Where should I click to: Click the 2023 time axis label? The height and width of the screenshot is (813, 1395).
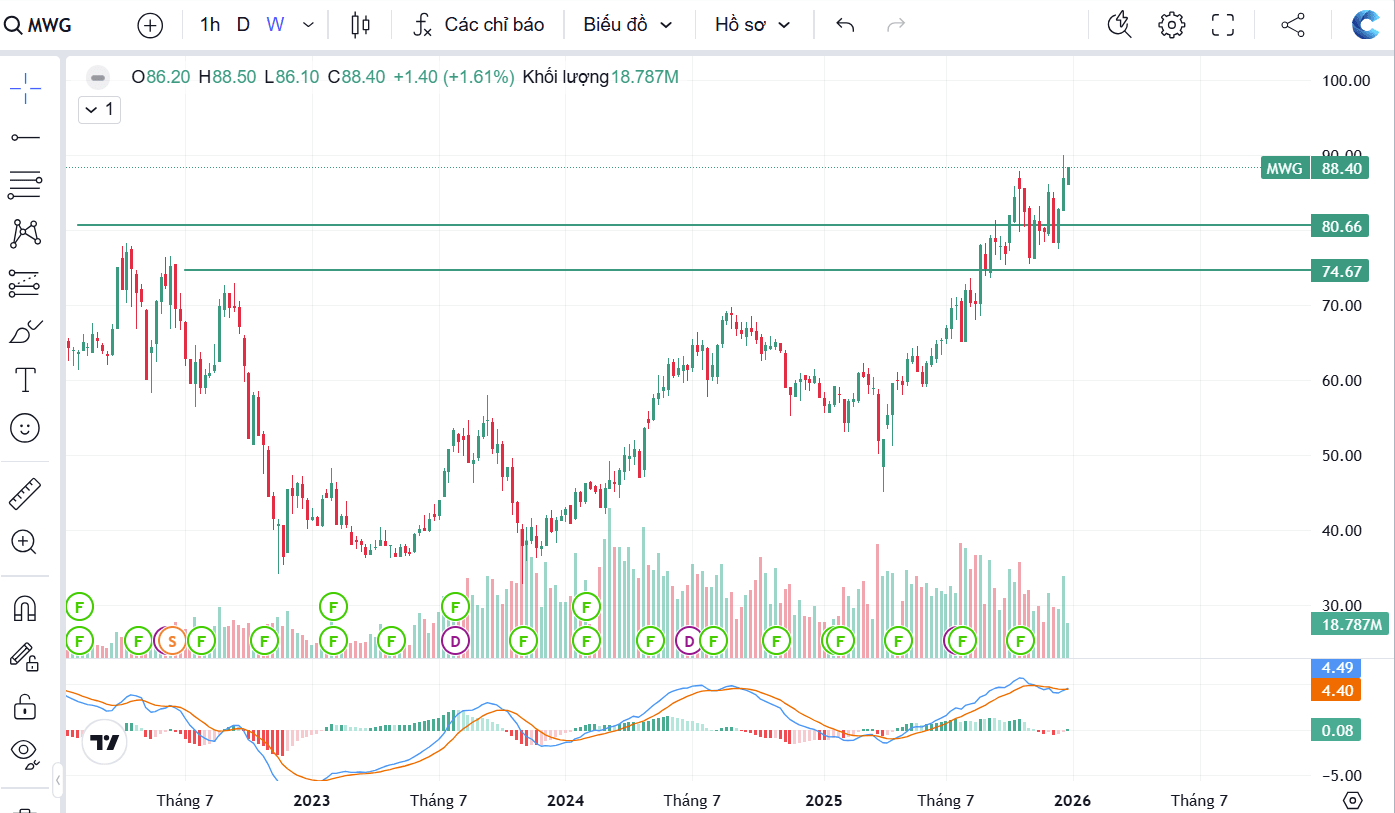point(311,801)
